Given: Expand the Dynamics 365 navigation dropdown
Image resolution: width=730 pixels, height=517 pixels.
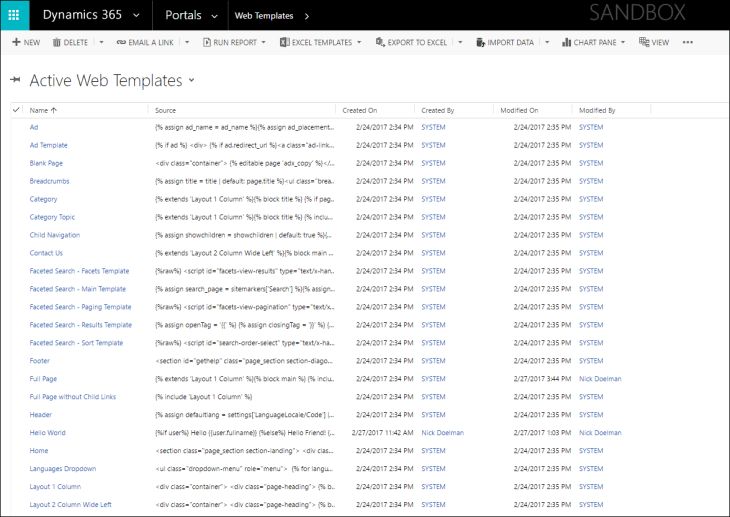Looking at the screenshot, I should (136, 15).
